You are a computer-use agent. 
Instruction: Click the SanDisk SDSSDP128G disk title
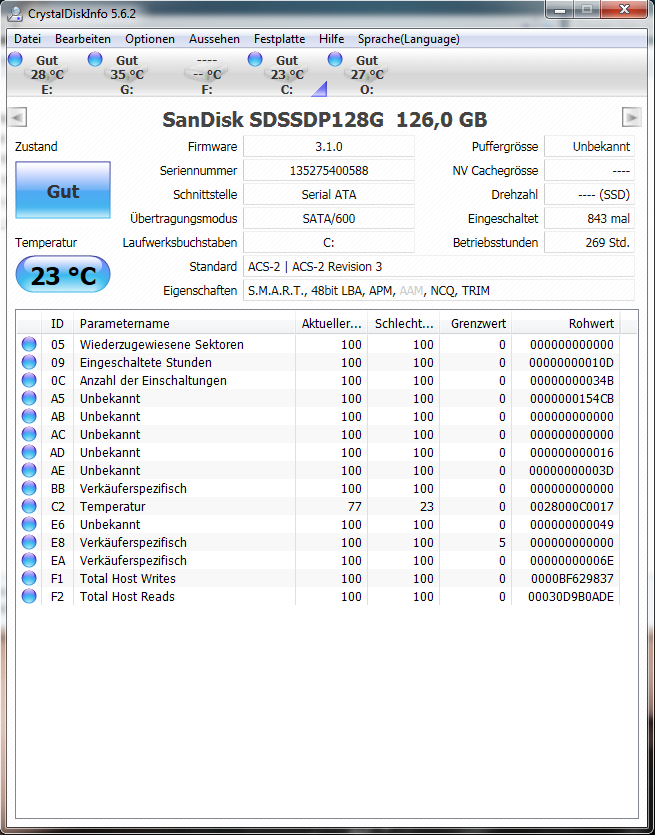click(324, 120)
